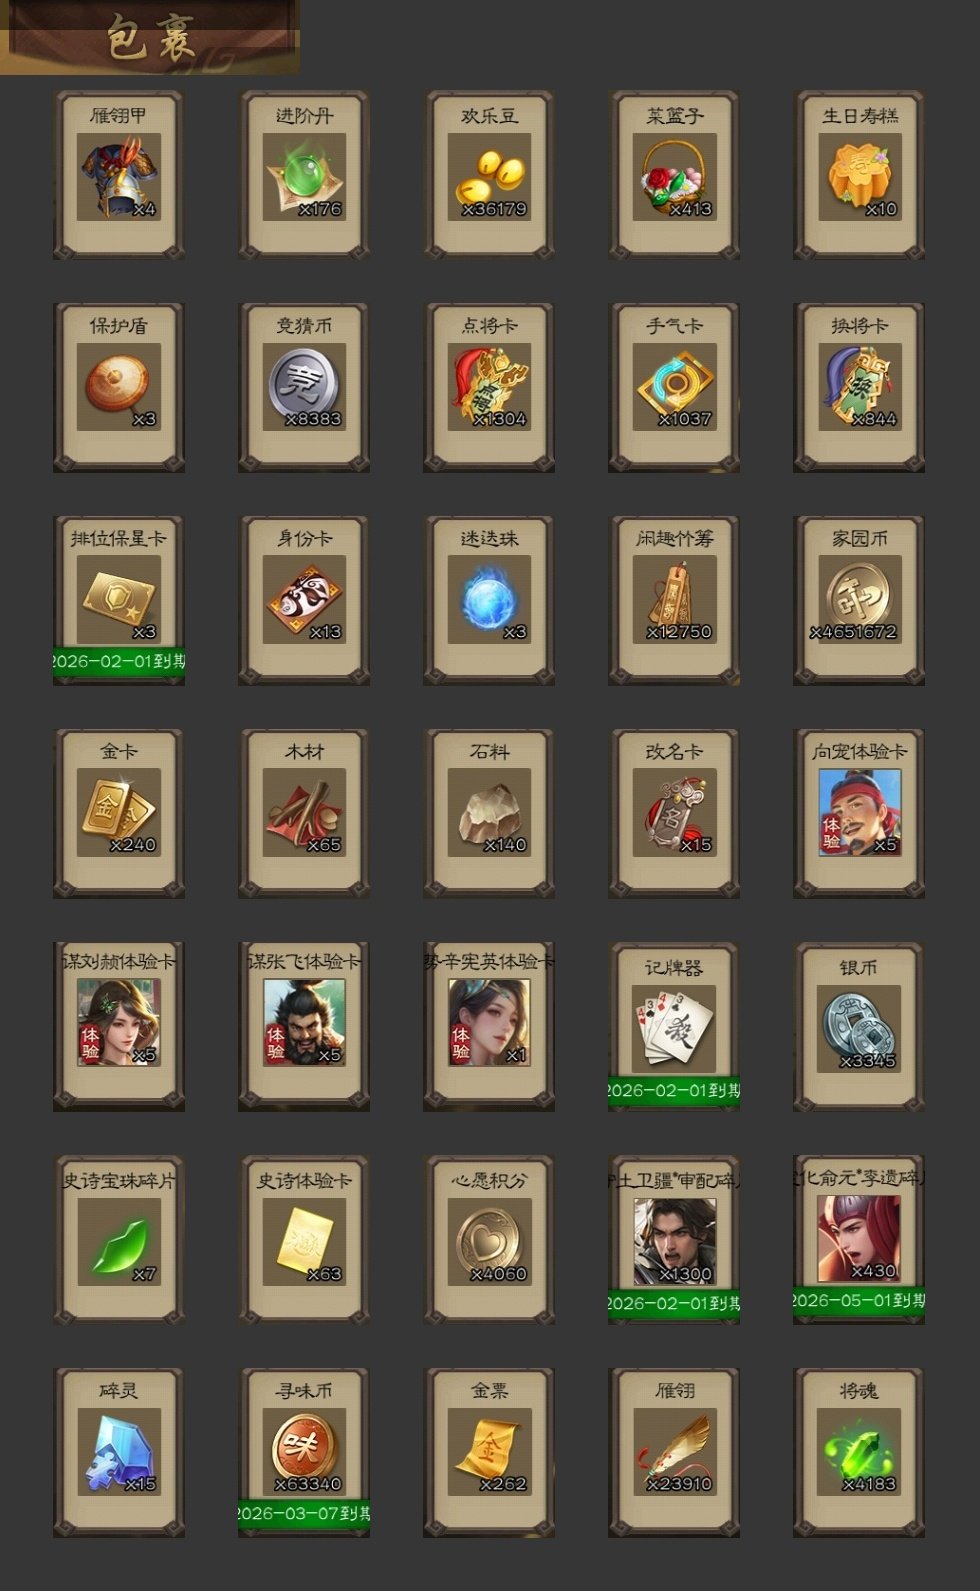Select the 记牌器 playing cards item
Image resolution: width=980 pixels, height=1591 pixels.
[x=674, y=1027]
